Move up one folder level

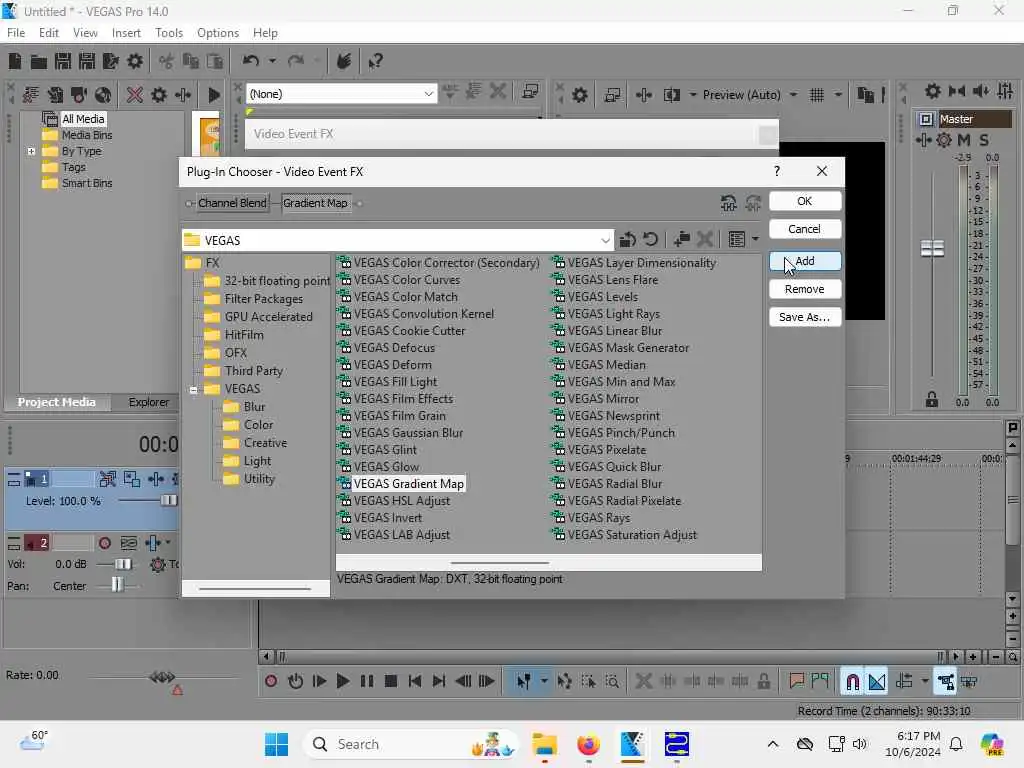pyautogui.click(x=628, y=240)
